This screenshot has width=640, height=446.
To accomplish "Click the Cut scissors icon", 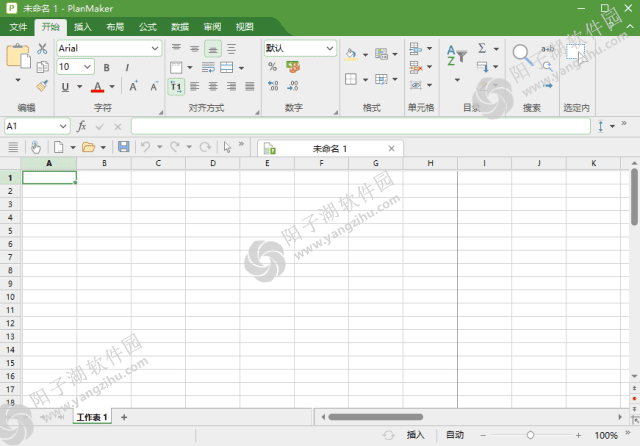I will point(42,49).
